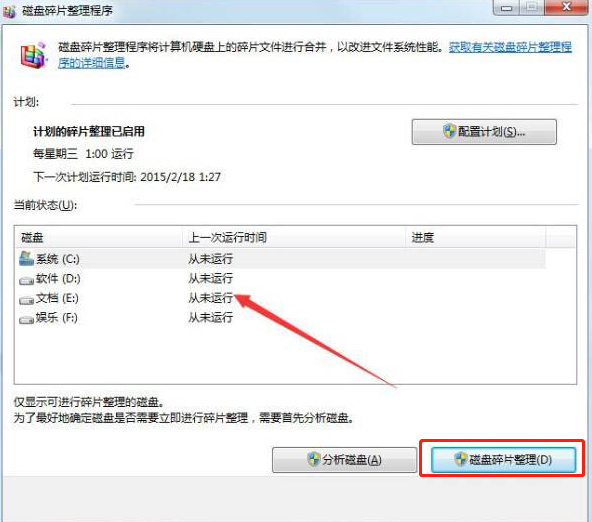Select the 文档 (E:) row's 从未运行 status

click(x=210, y=298)
